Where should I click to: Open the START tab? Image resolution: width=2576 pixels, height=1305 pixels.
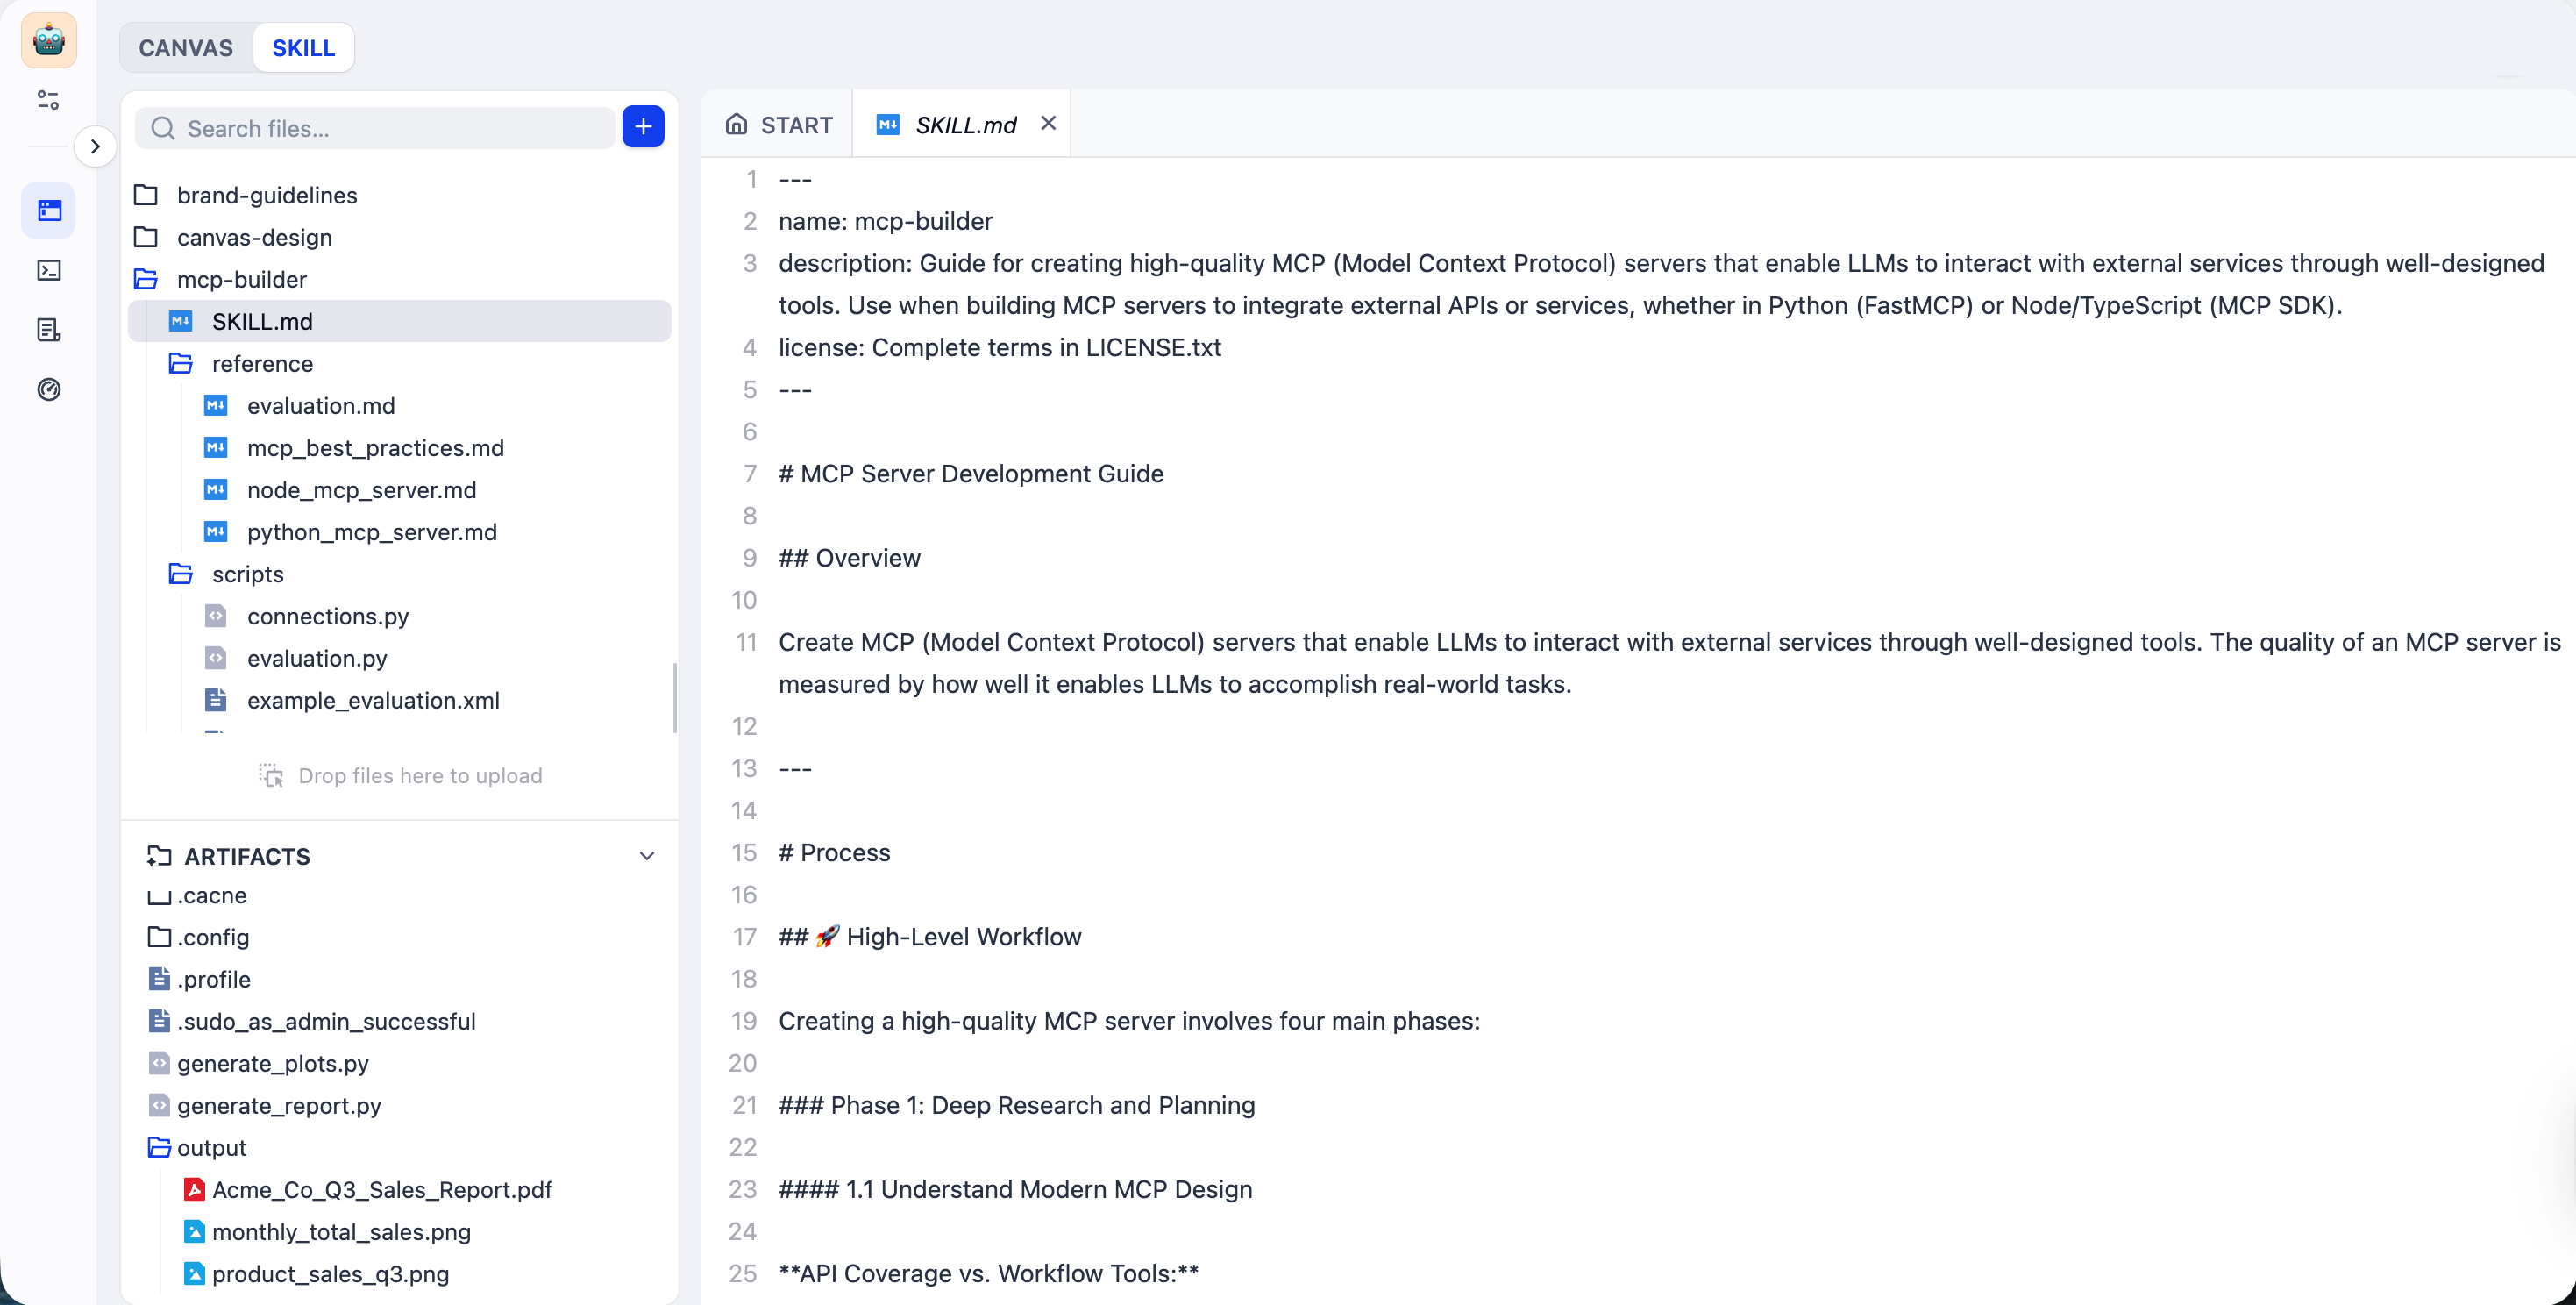click(x=779, y=125)
